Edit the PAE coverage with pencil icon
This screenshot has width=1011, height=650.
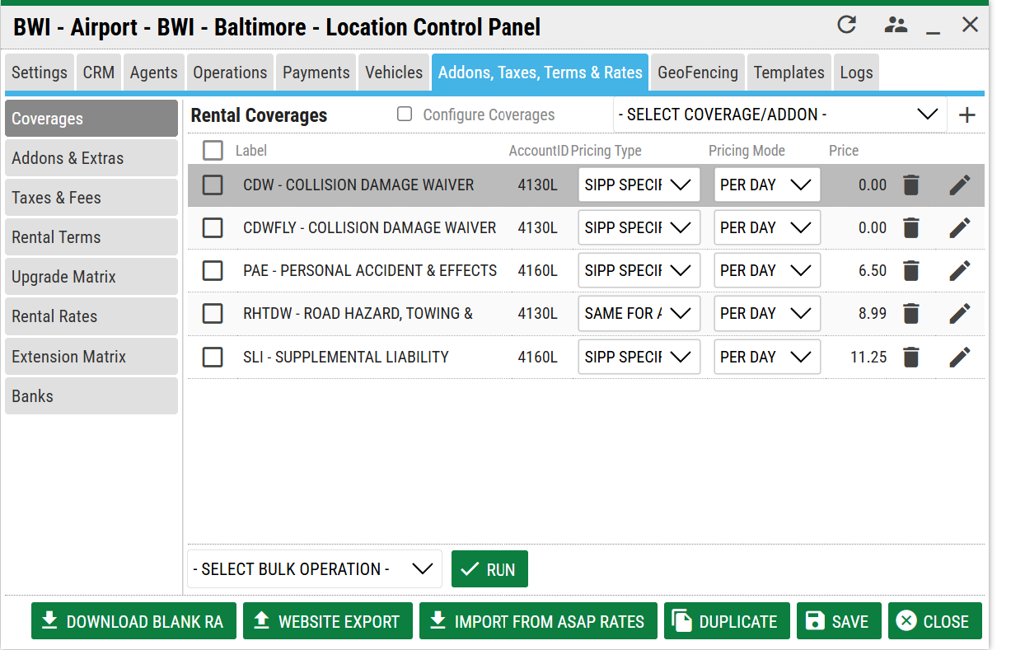pos(959,271)
